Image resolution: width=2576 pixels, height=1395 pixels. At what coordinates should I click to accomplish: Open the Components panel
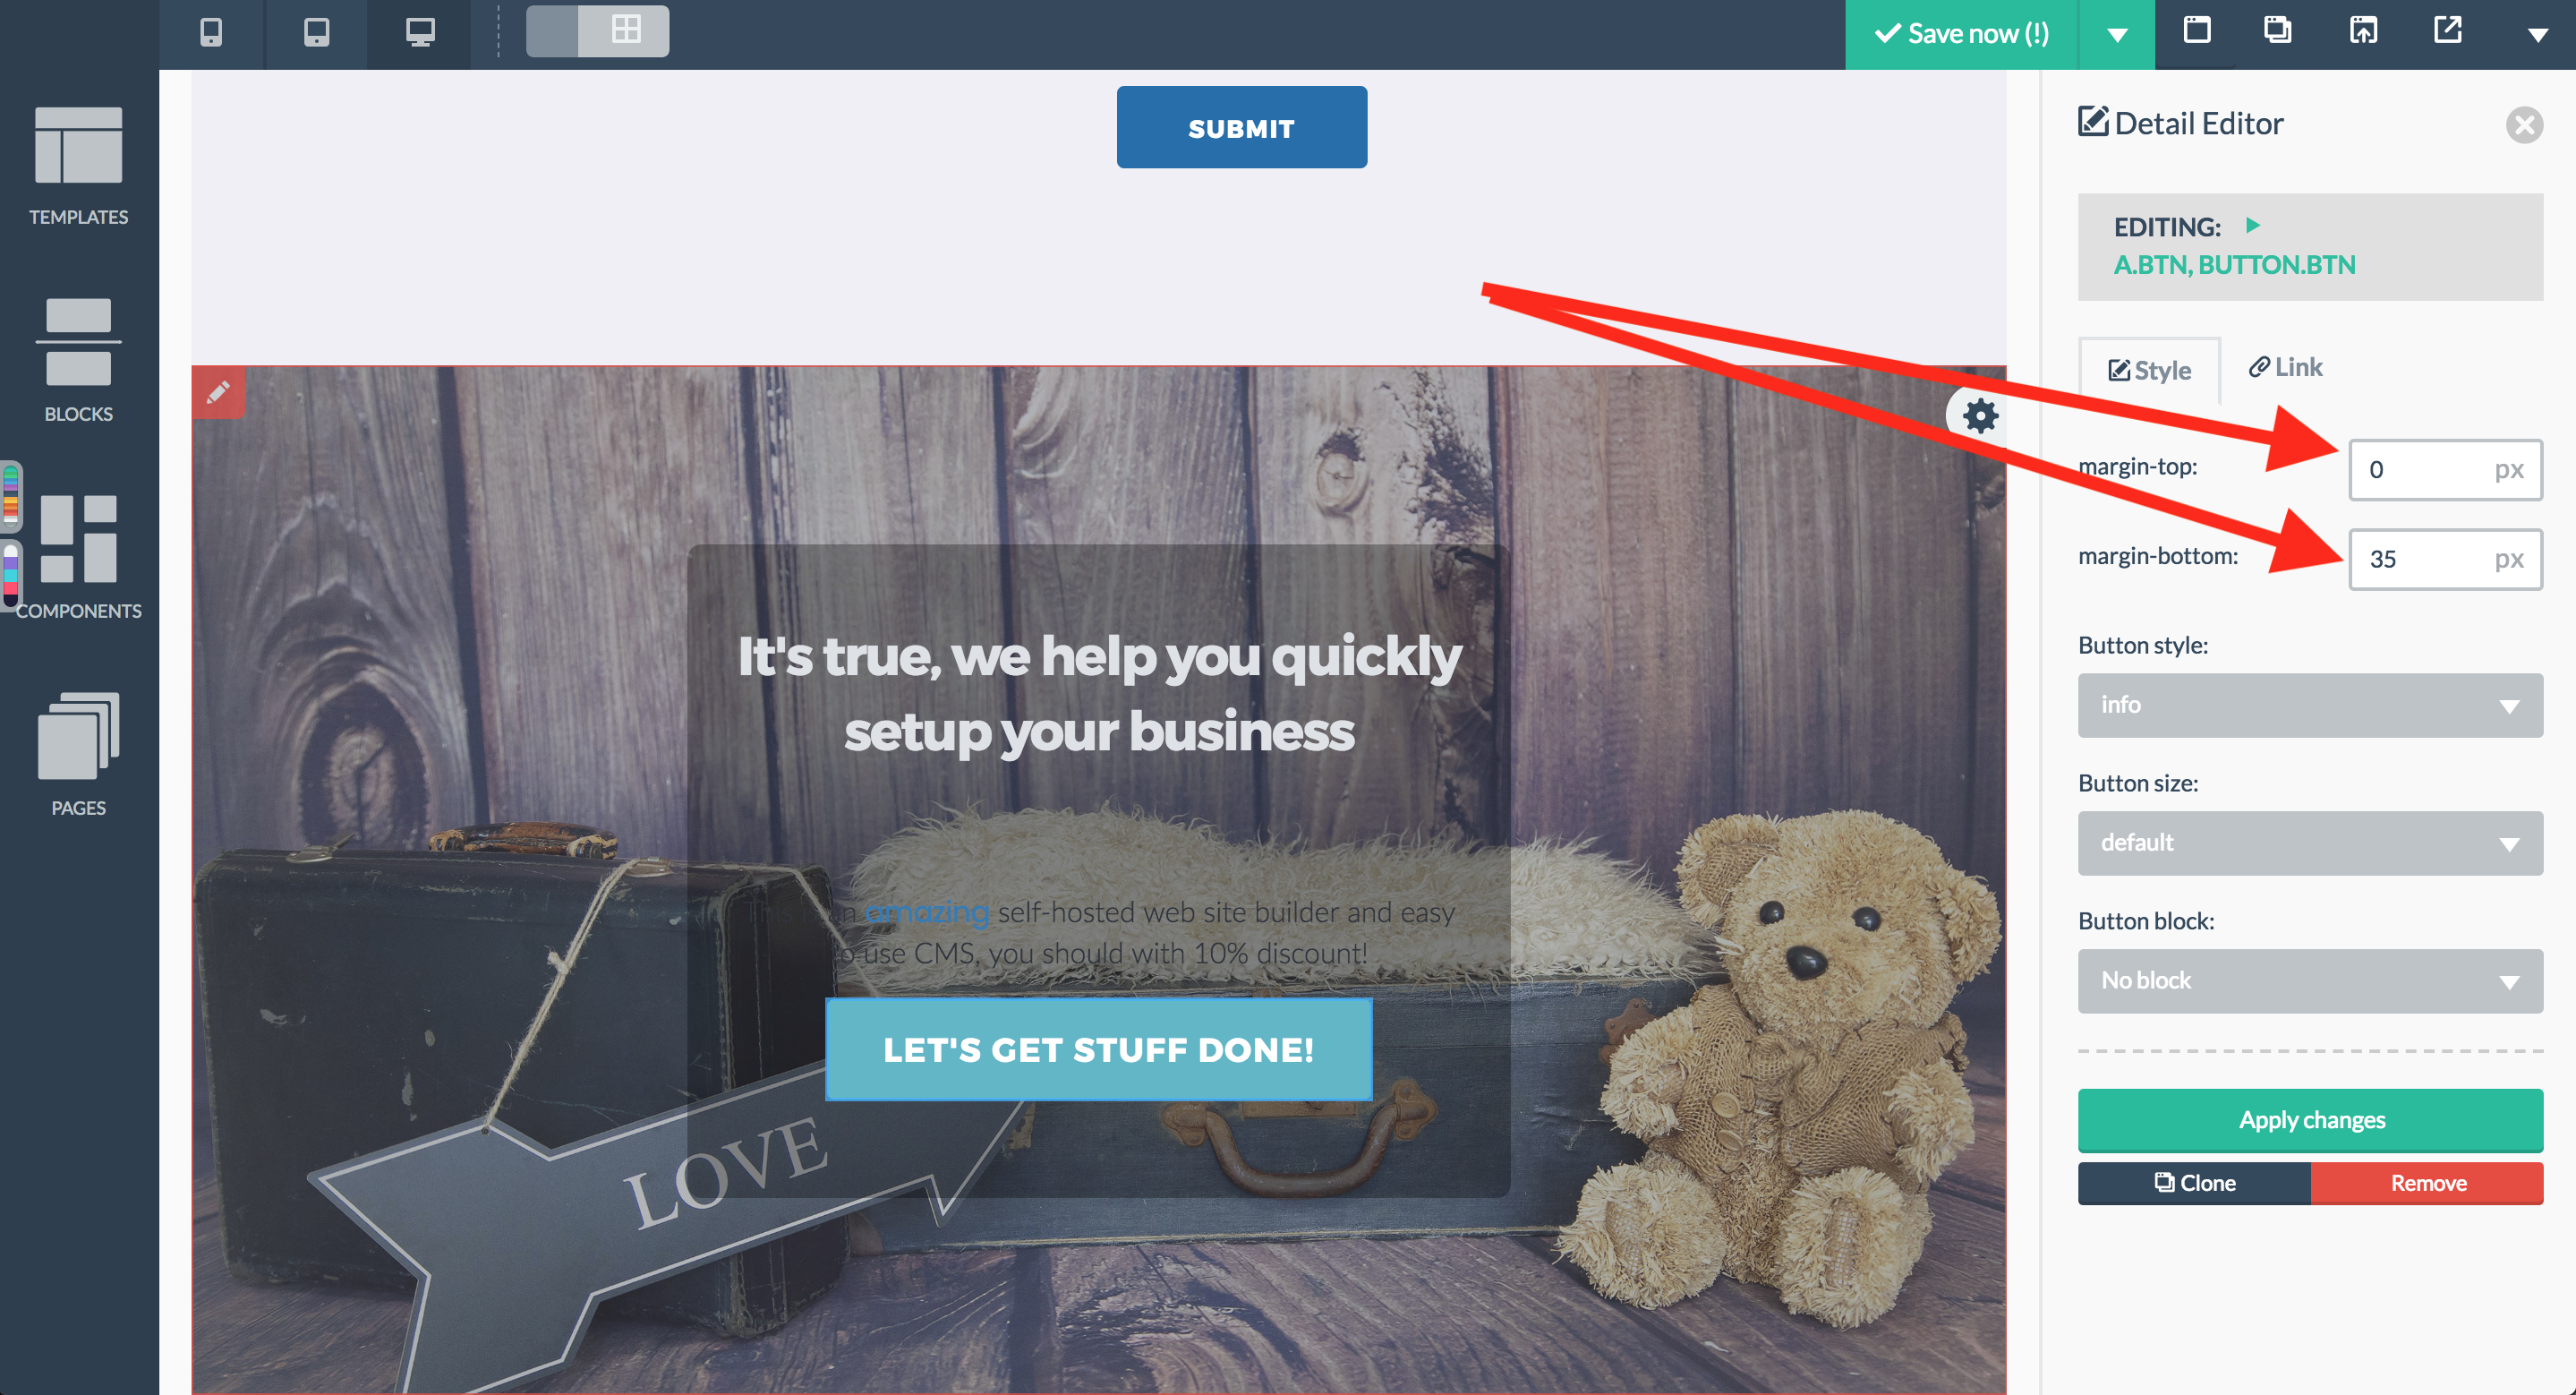[x=79, y=557]
